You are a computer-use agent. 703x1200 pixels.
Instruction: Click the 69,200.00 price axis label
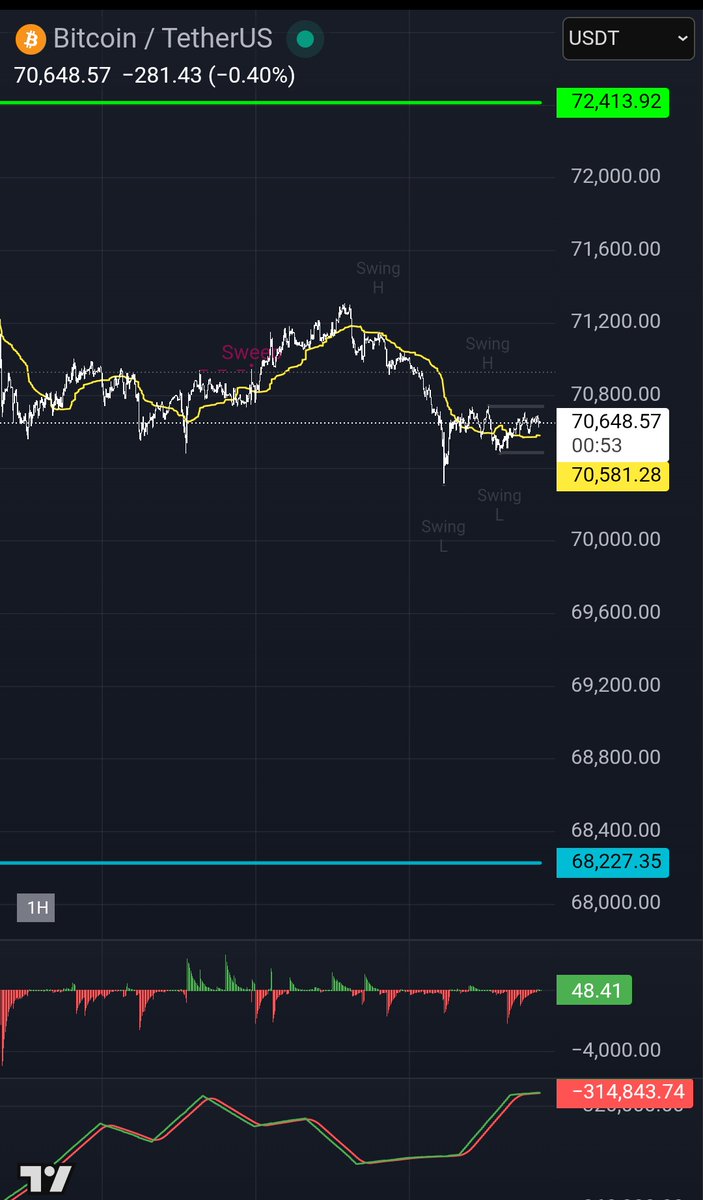click(616, 685)
